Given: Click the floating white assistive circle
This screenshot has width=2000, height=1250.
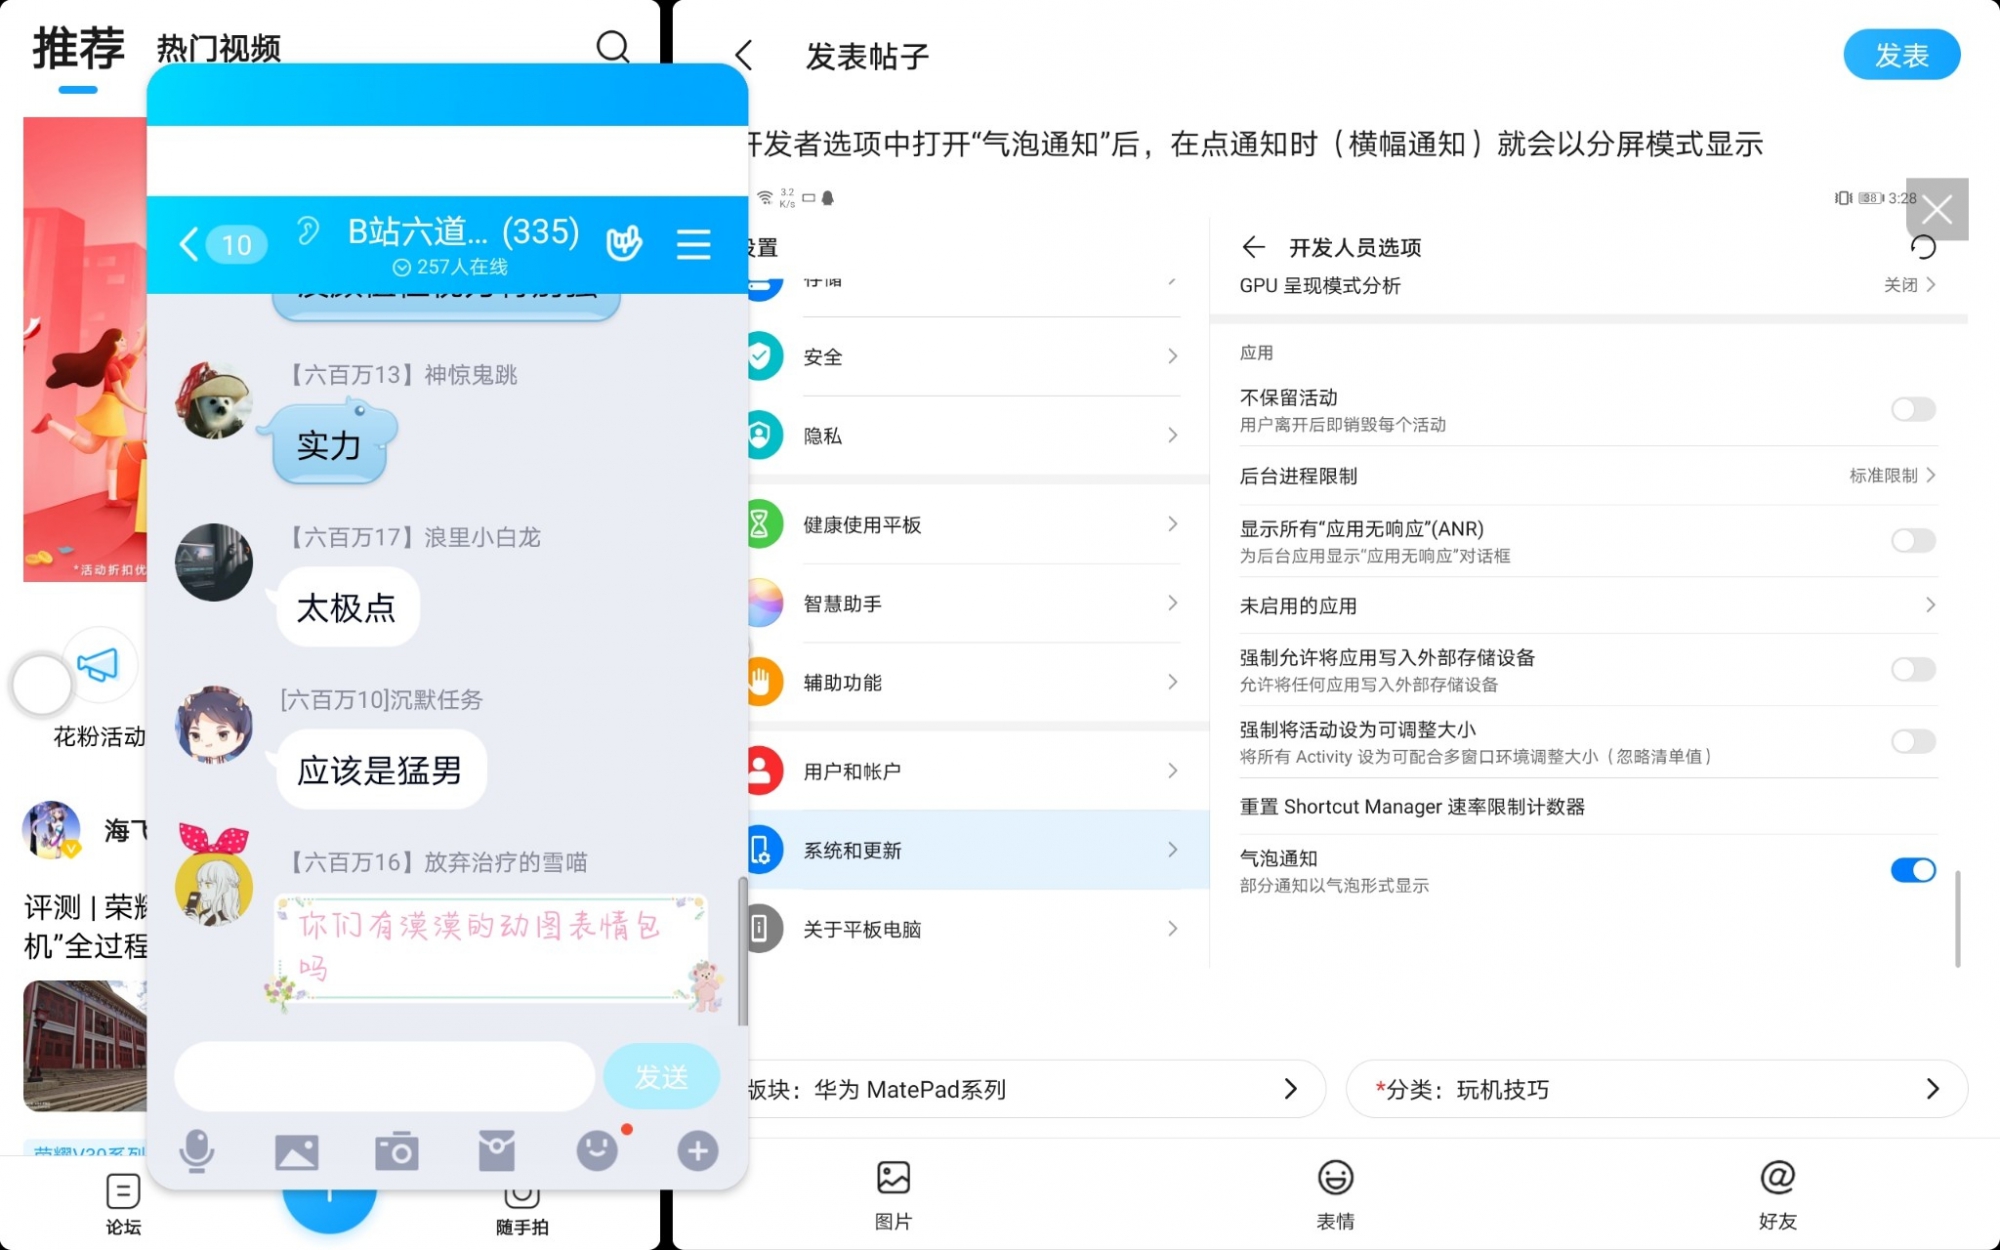Looking at the screenshot, I should [x=42, y=685].
